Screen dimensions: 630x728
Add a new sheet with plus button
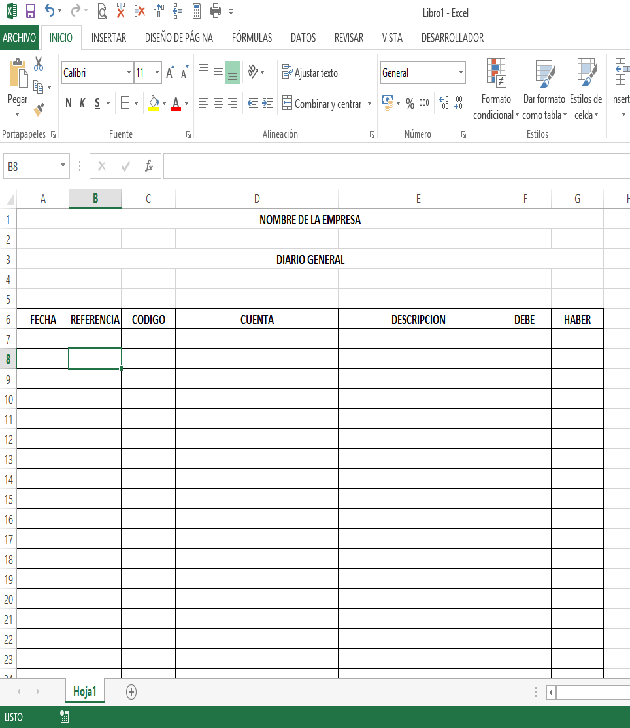point(131,692)
